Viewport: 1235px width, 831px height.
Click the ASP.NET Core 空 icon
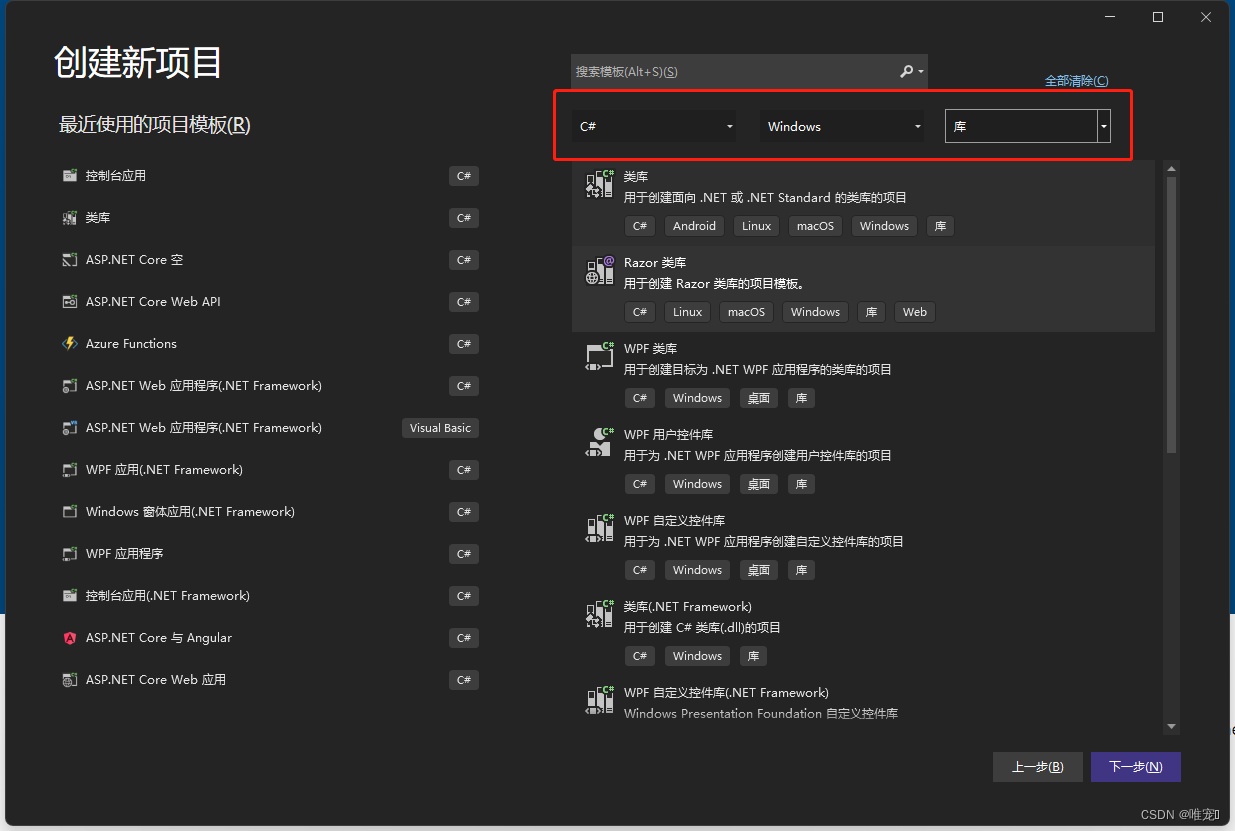tap(70, 260)
